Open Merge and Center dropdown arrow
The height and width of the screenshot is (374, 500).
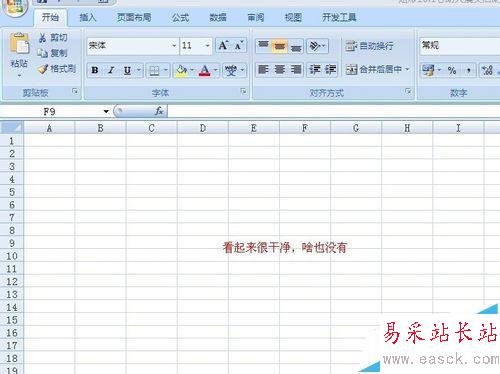[407, 69]
